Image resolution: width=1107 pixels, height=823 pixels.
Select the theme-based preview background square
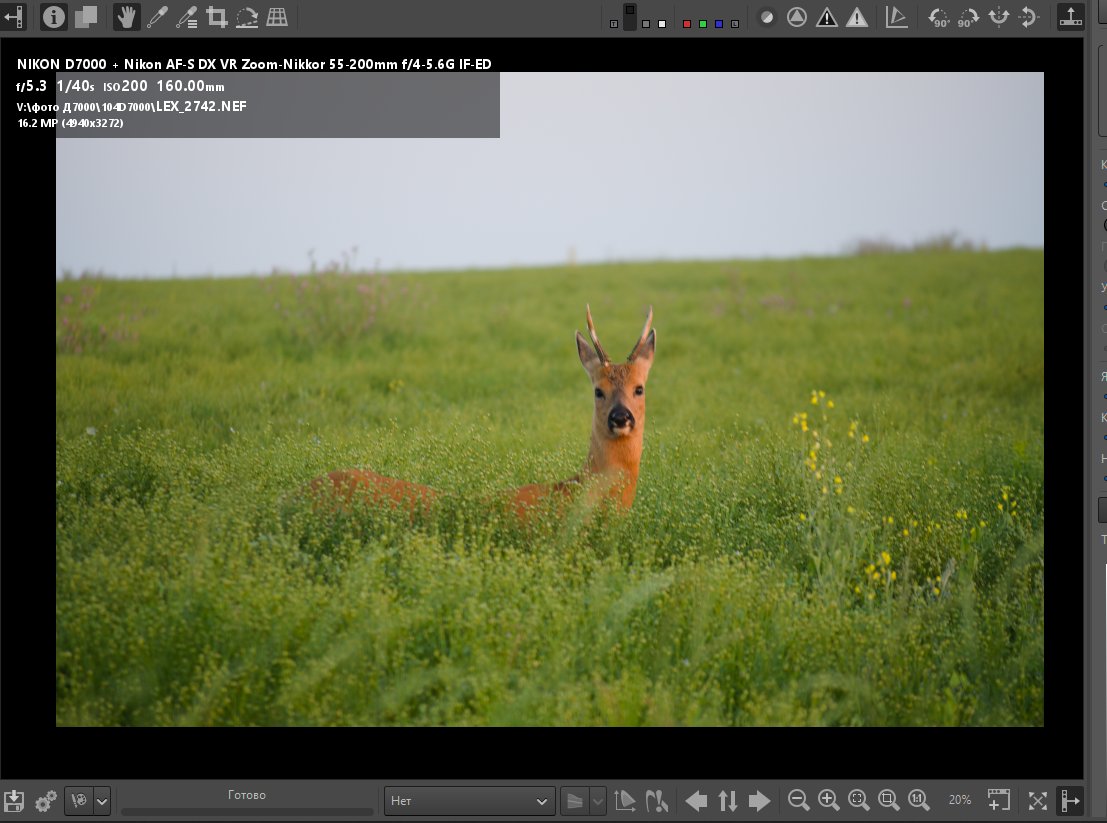click(x=614, y=24)
